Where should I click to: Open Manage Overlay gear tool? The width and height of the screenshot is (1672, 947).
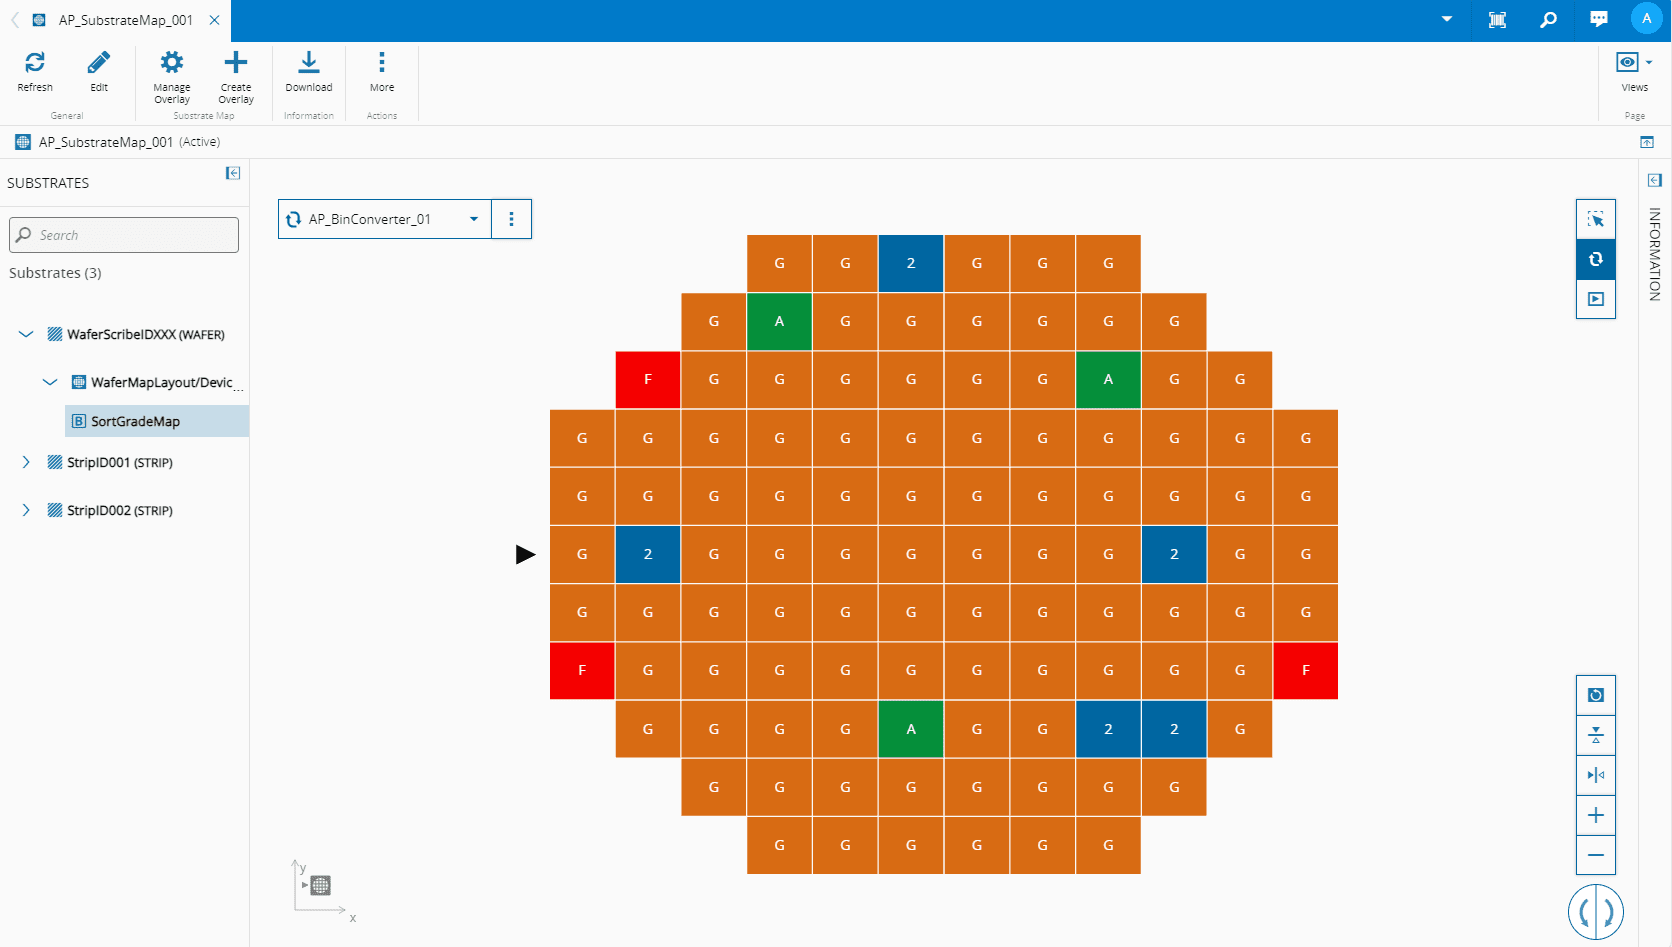point(172,63)
